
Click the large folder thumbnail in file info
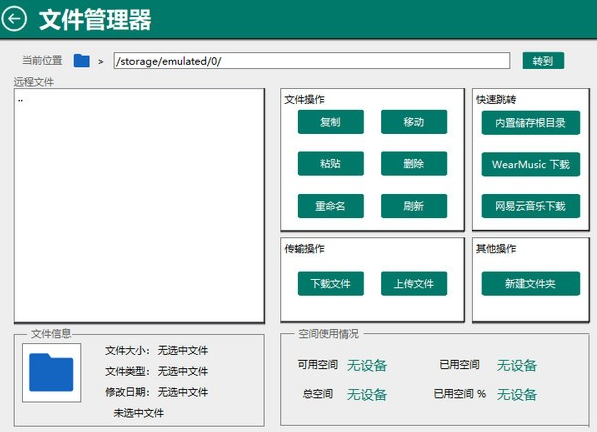[51, 373]
